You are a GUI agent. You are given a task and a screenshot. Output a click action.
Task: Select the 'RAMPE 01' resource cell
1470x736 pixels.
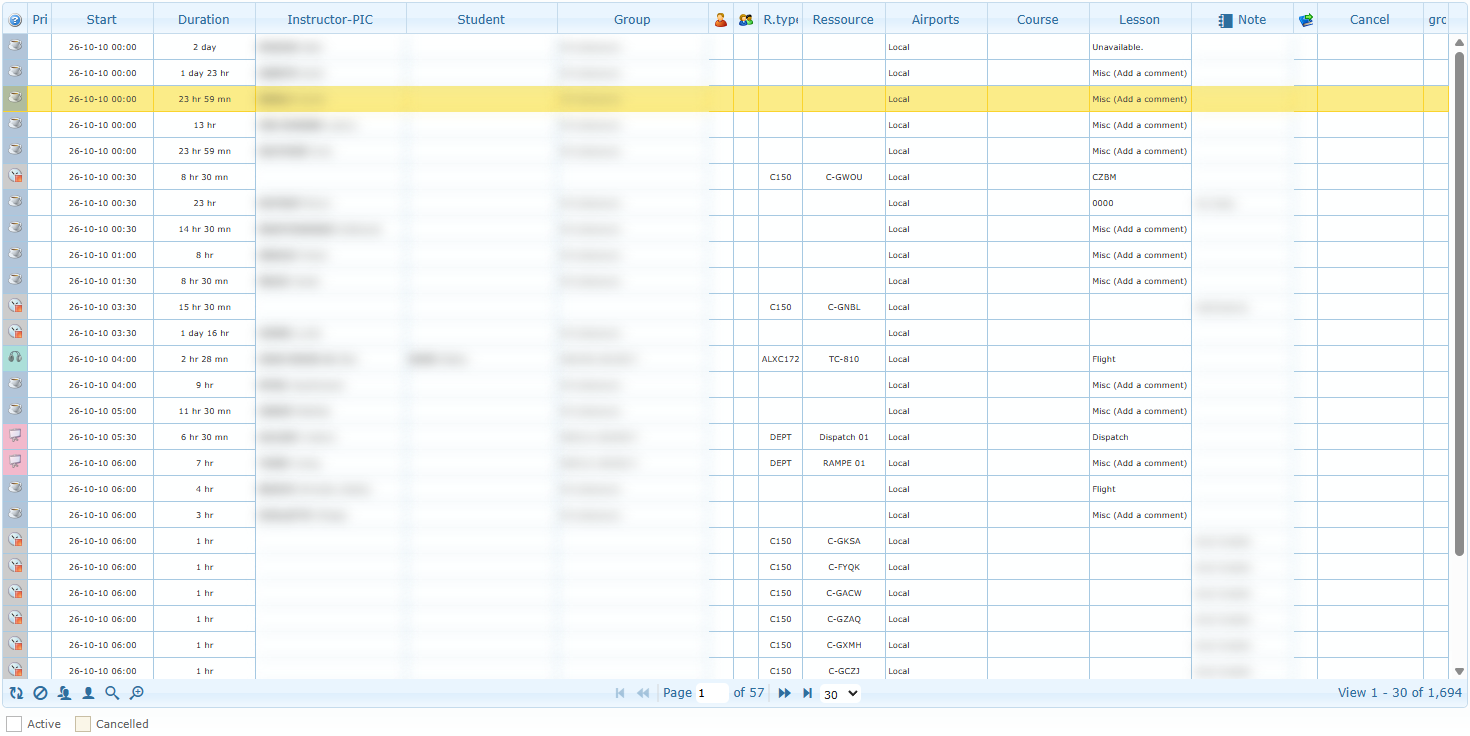(x=843, y=463)
